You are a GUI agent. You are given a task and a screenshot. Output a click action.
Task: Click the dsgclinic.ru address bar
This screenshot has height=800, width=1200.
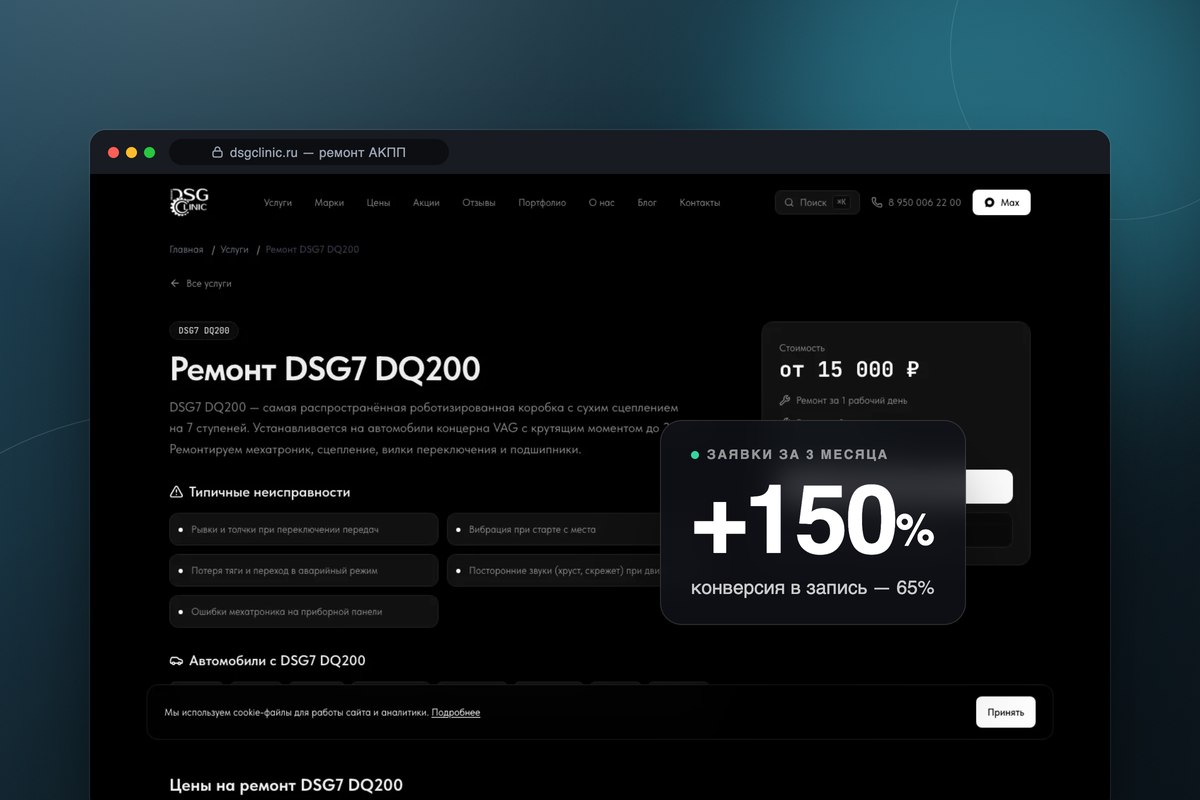pos(309,152)
